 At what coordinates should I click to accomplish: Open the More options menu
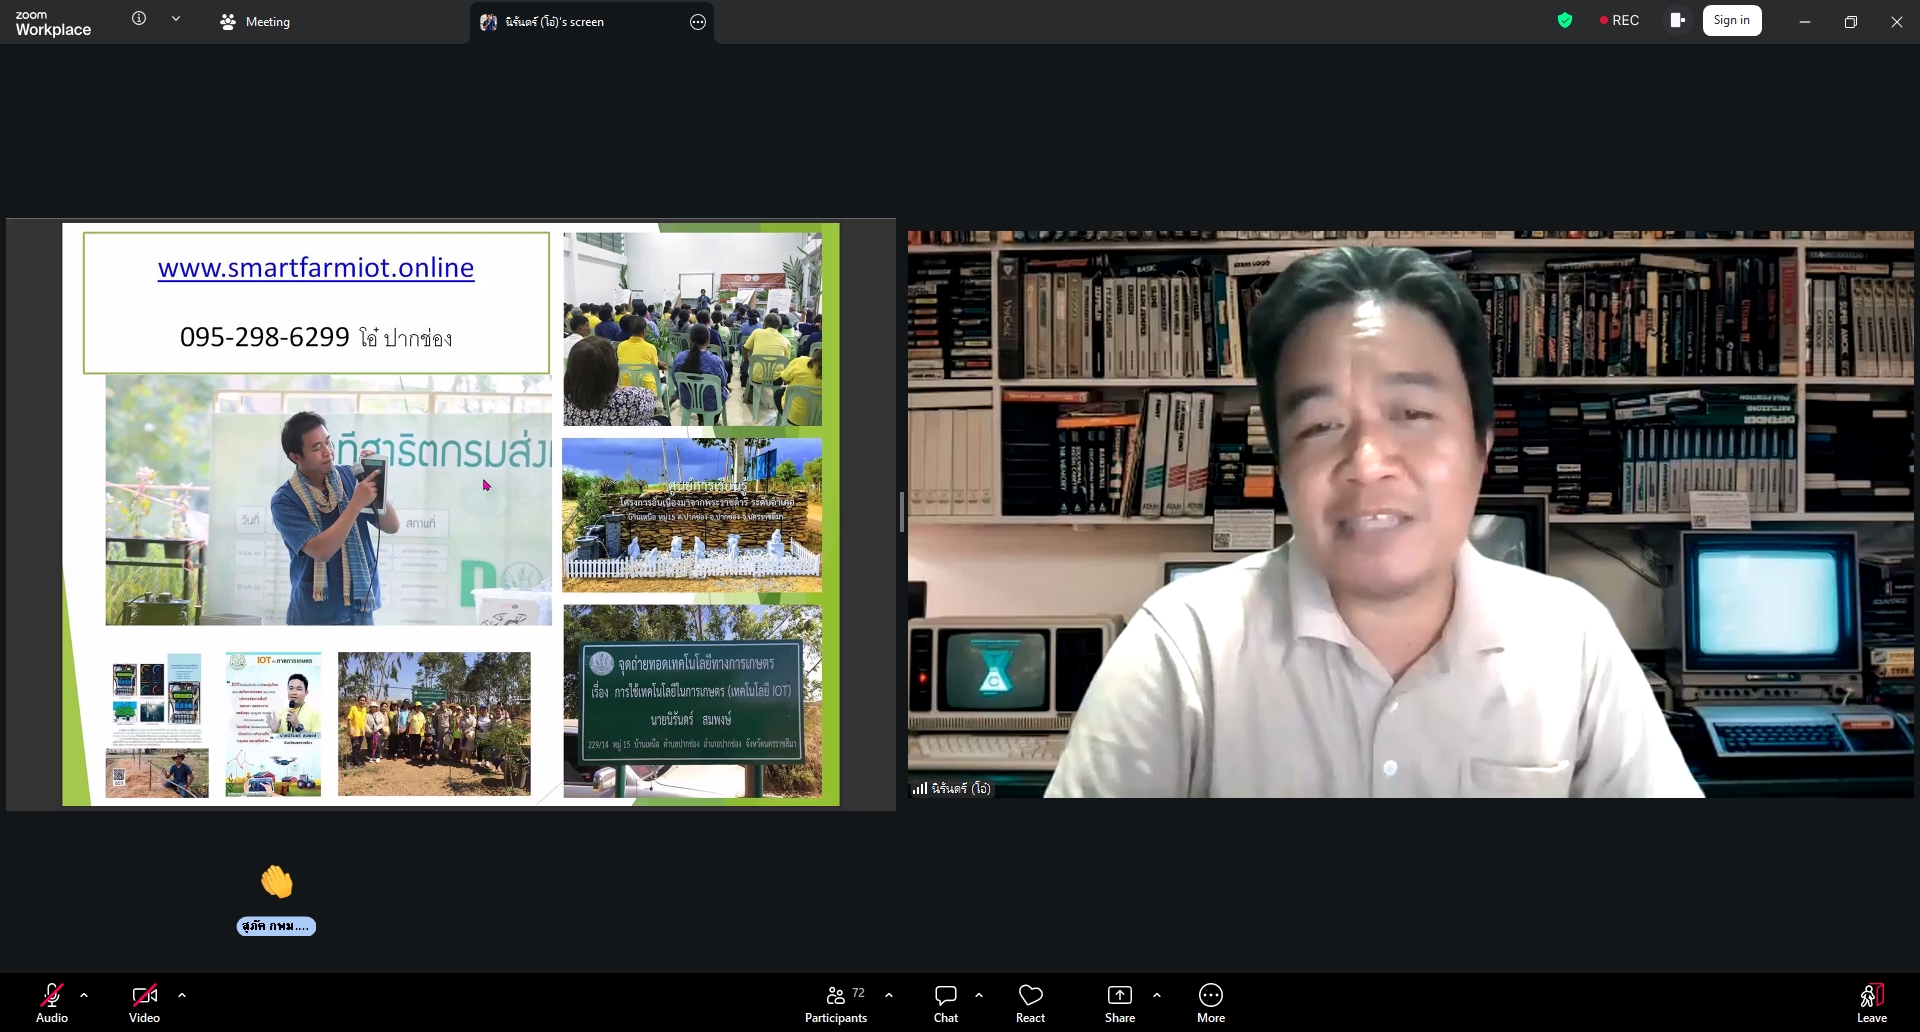[1211, 1003]
